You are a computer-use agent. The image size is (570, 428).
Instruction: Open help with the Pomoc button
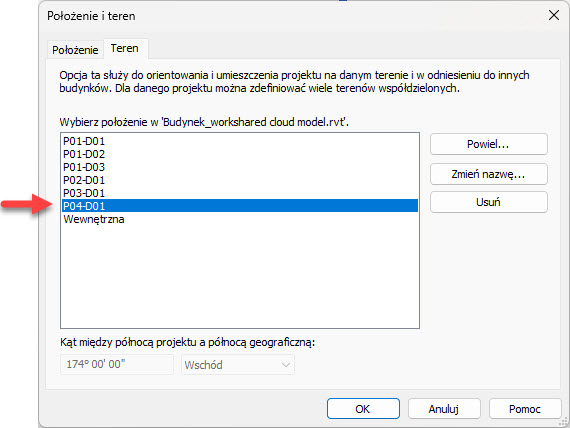coord(525,409)
